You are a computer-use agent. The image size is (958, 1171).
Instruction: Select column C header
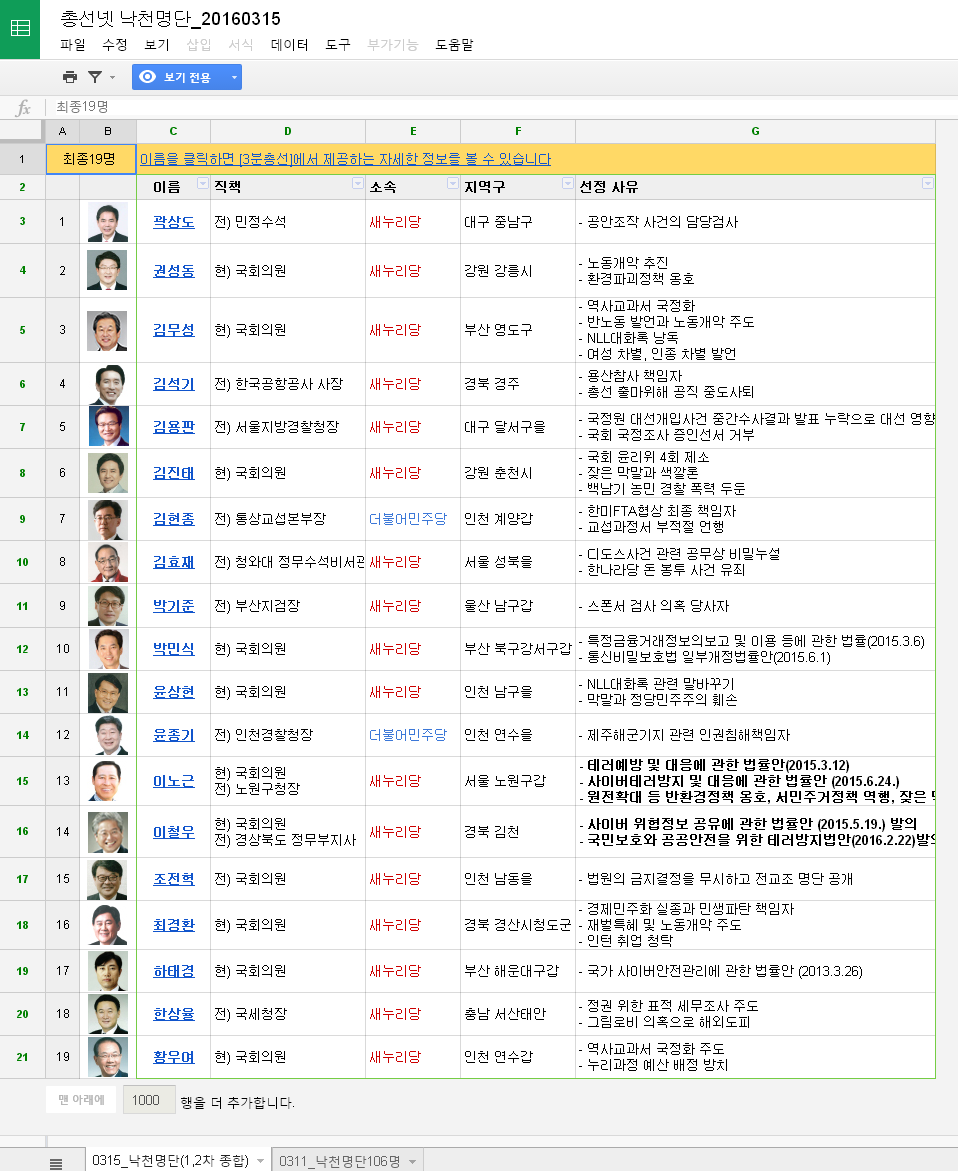click(173, 131)
